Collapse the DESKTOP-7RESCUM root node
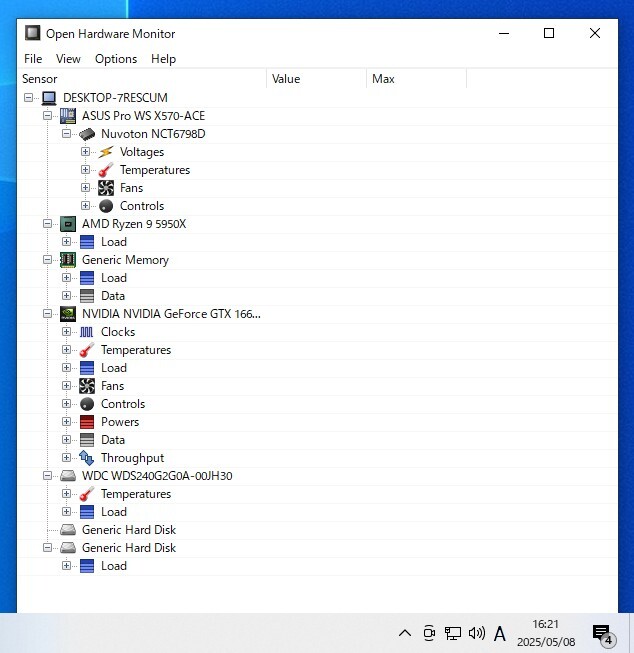The height and width of the screenshot is (653, 634). click(28, 98)
